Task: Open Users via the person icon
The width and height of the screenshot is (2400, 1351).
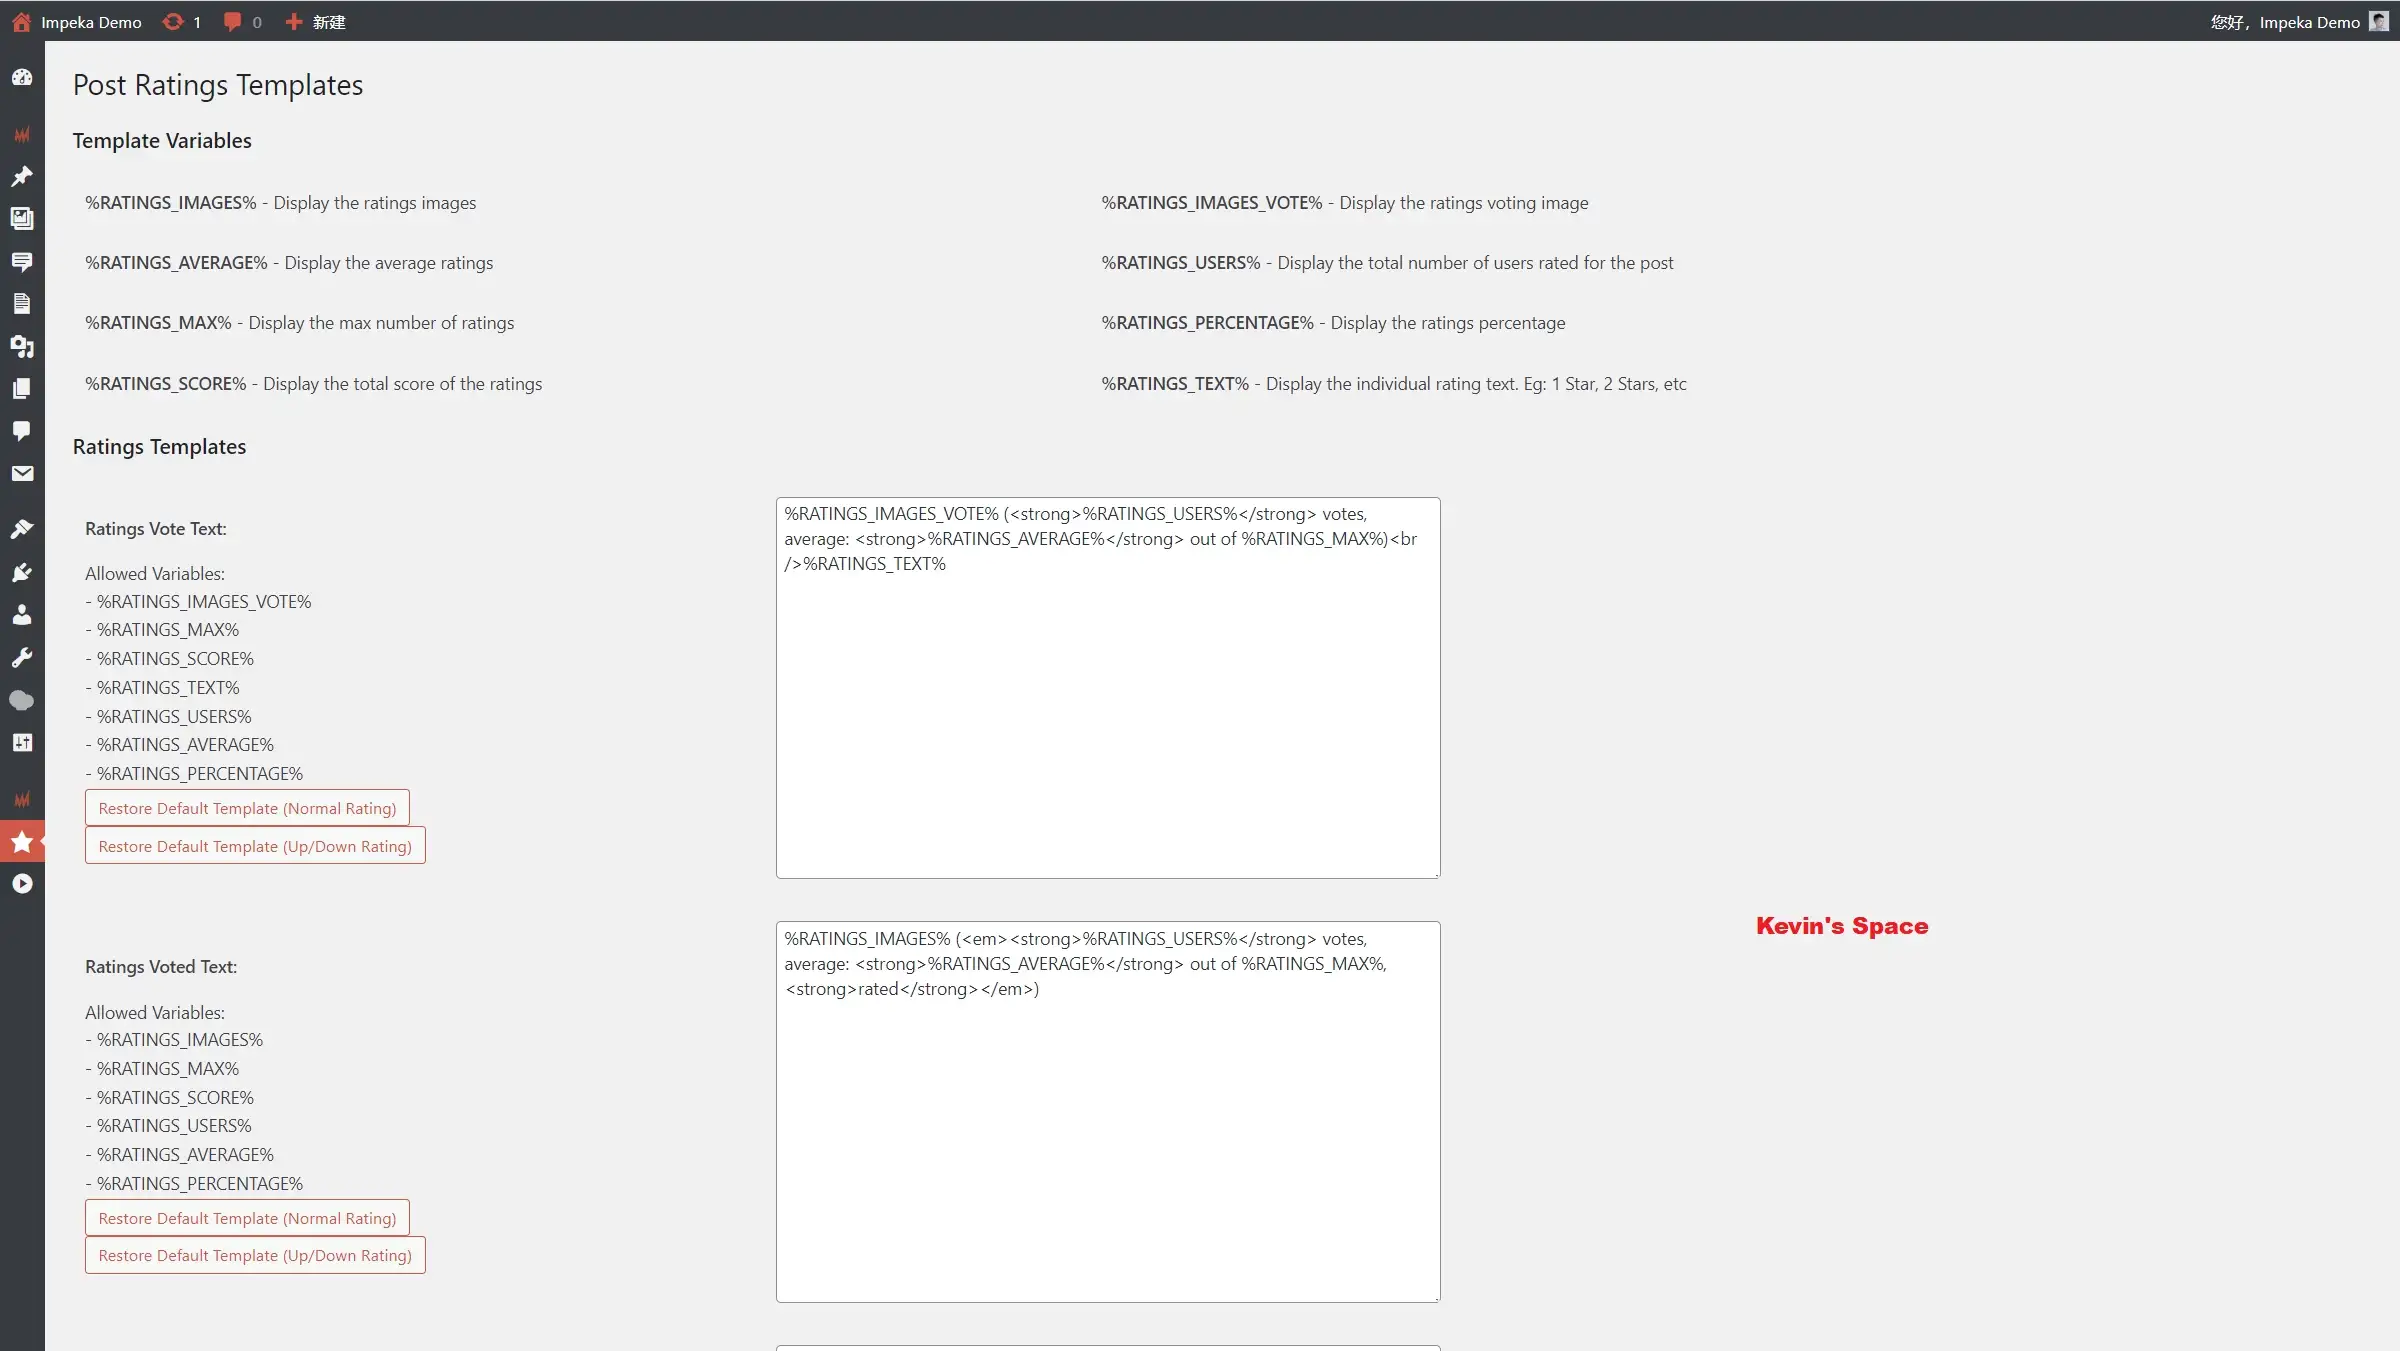Action: coord(22,615)
